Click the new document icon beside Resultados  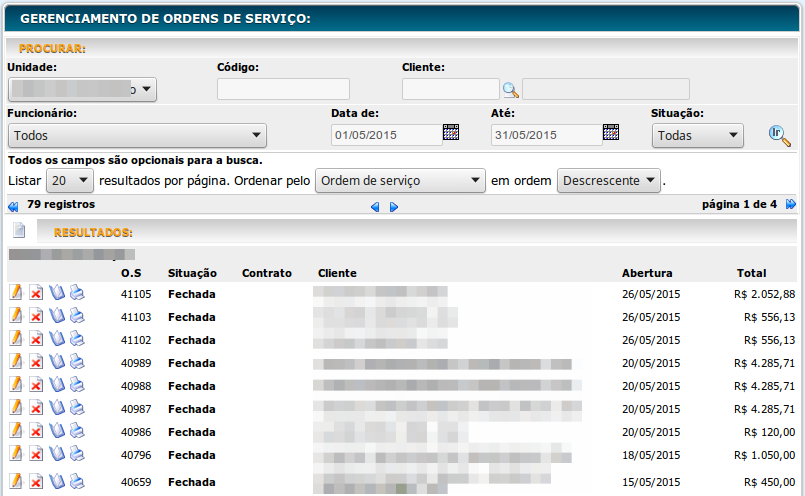pyautogui.click(x=19, y=231)
